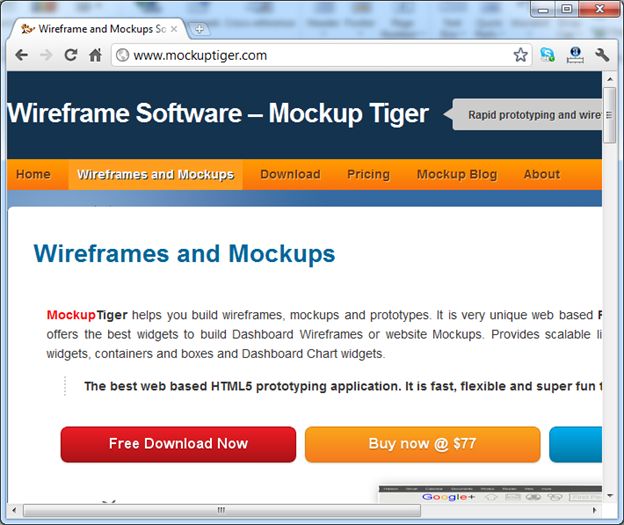
Task: Open the wrench settings menu
Action: (x=602, y=55)
